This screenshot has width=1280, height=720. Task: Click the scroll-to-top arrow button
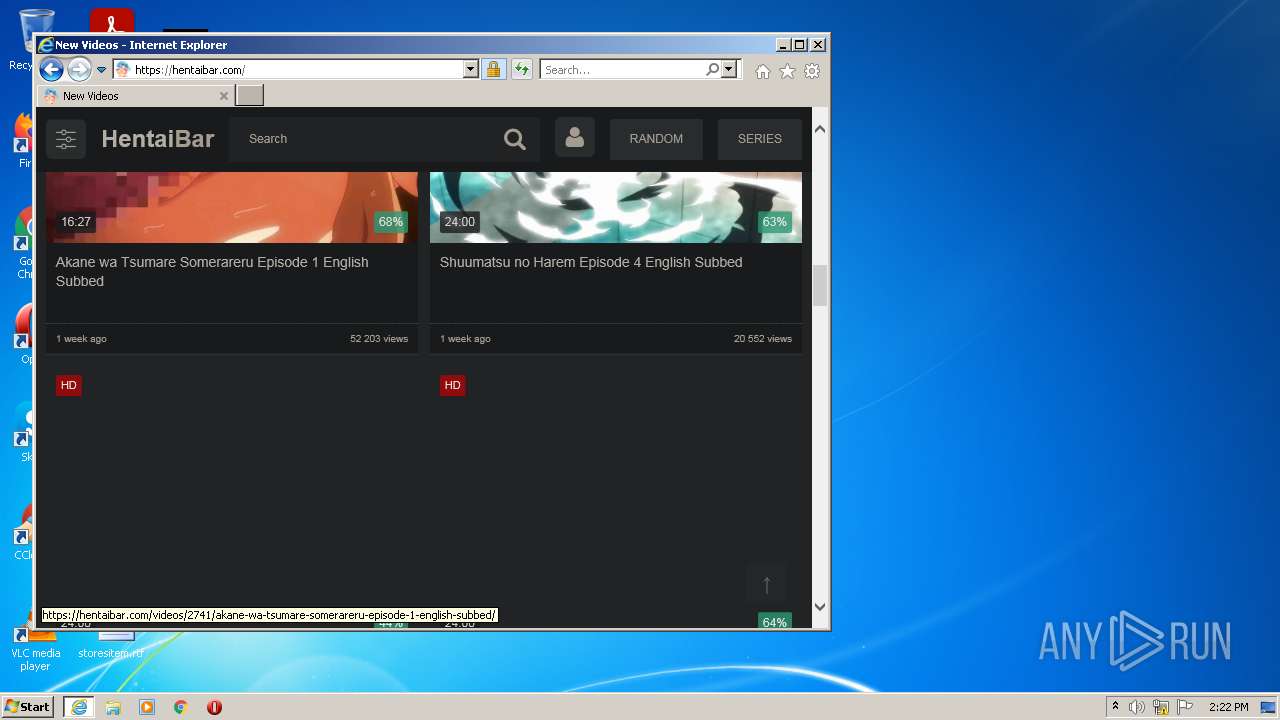[767, 585]
